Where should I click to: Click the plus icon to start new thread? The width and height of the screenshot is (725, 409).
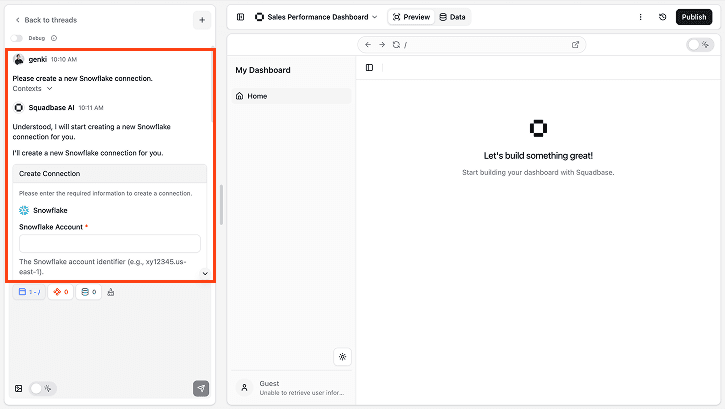202,19
